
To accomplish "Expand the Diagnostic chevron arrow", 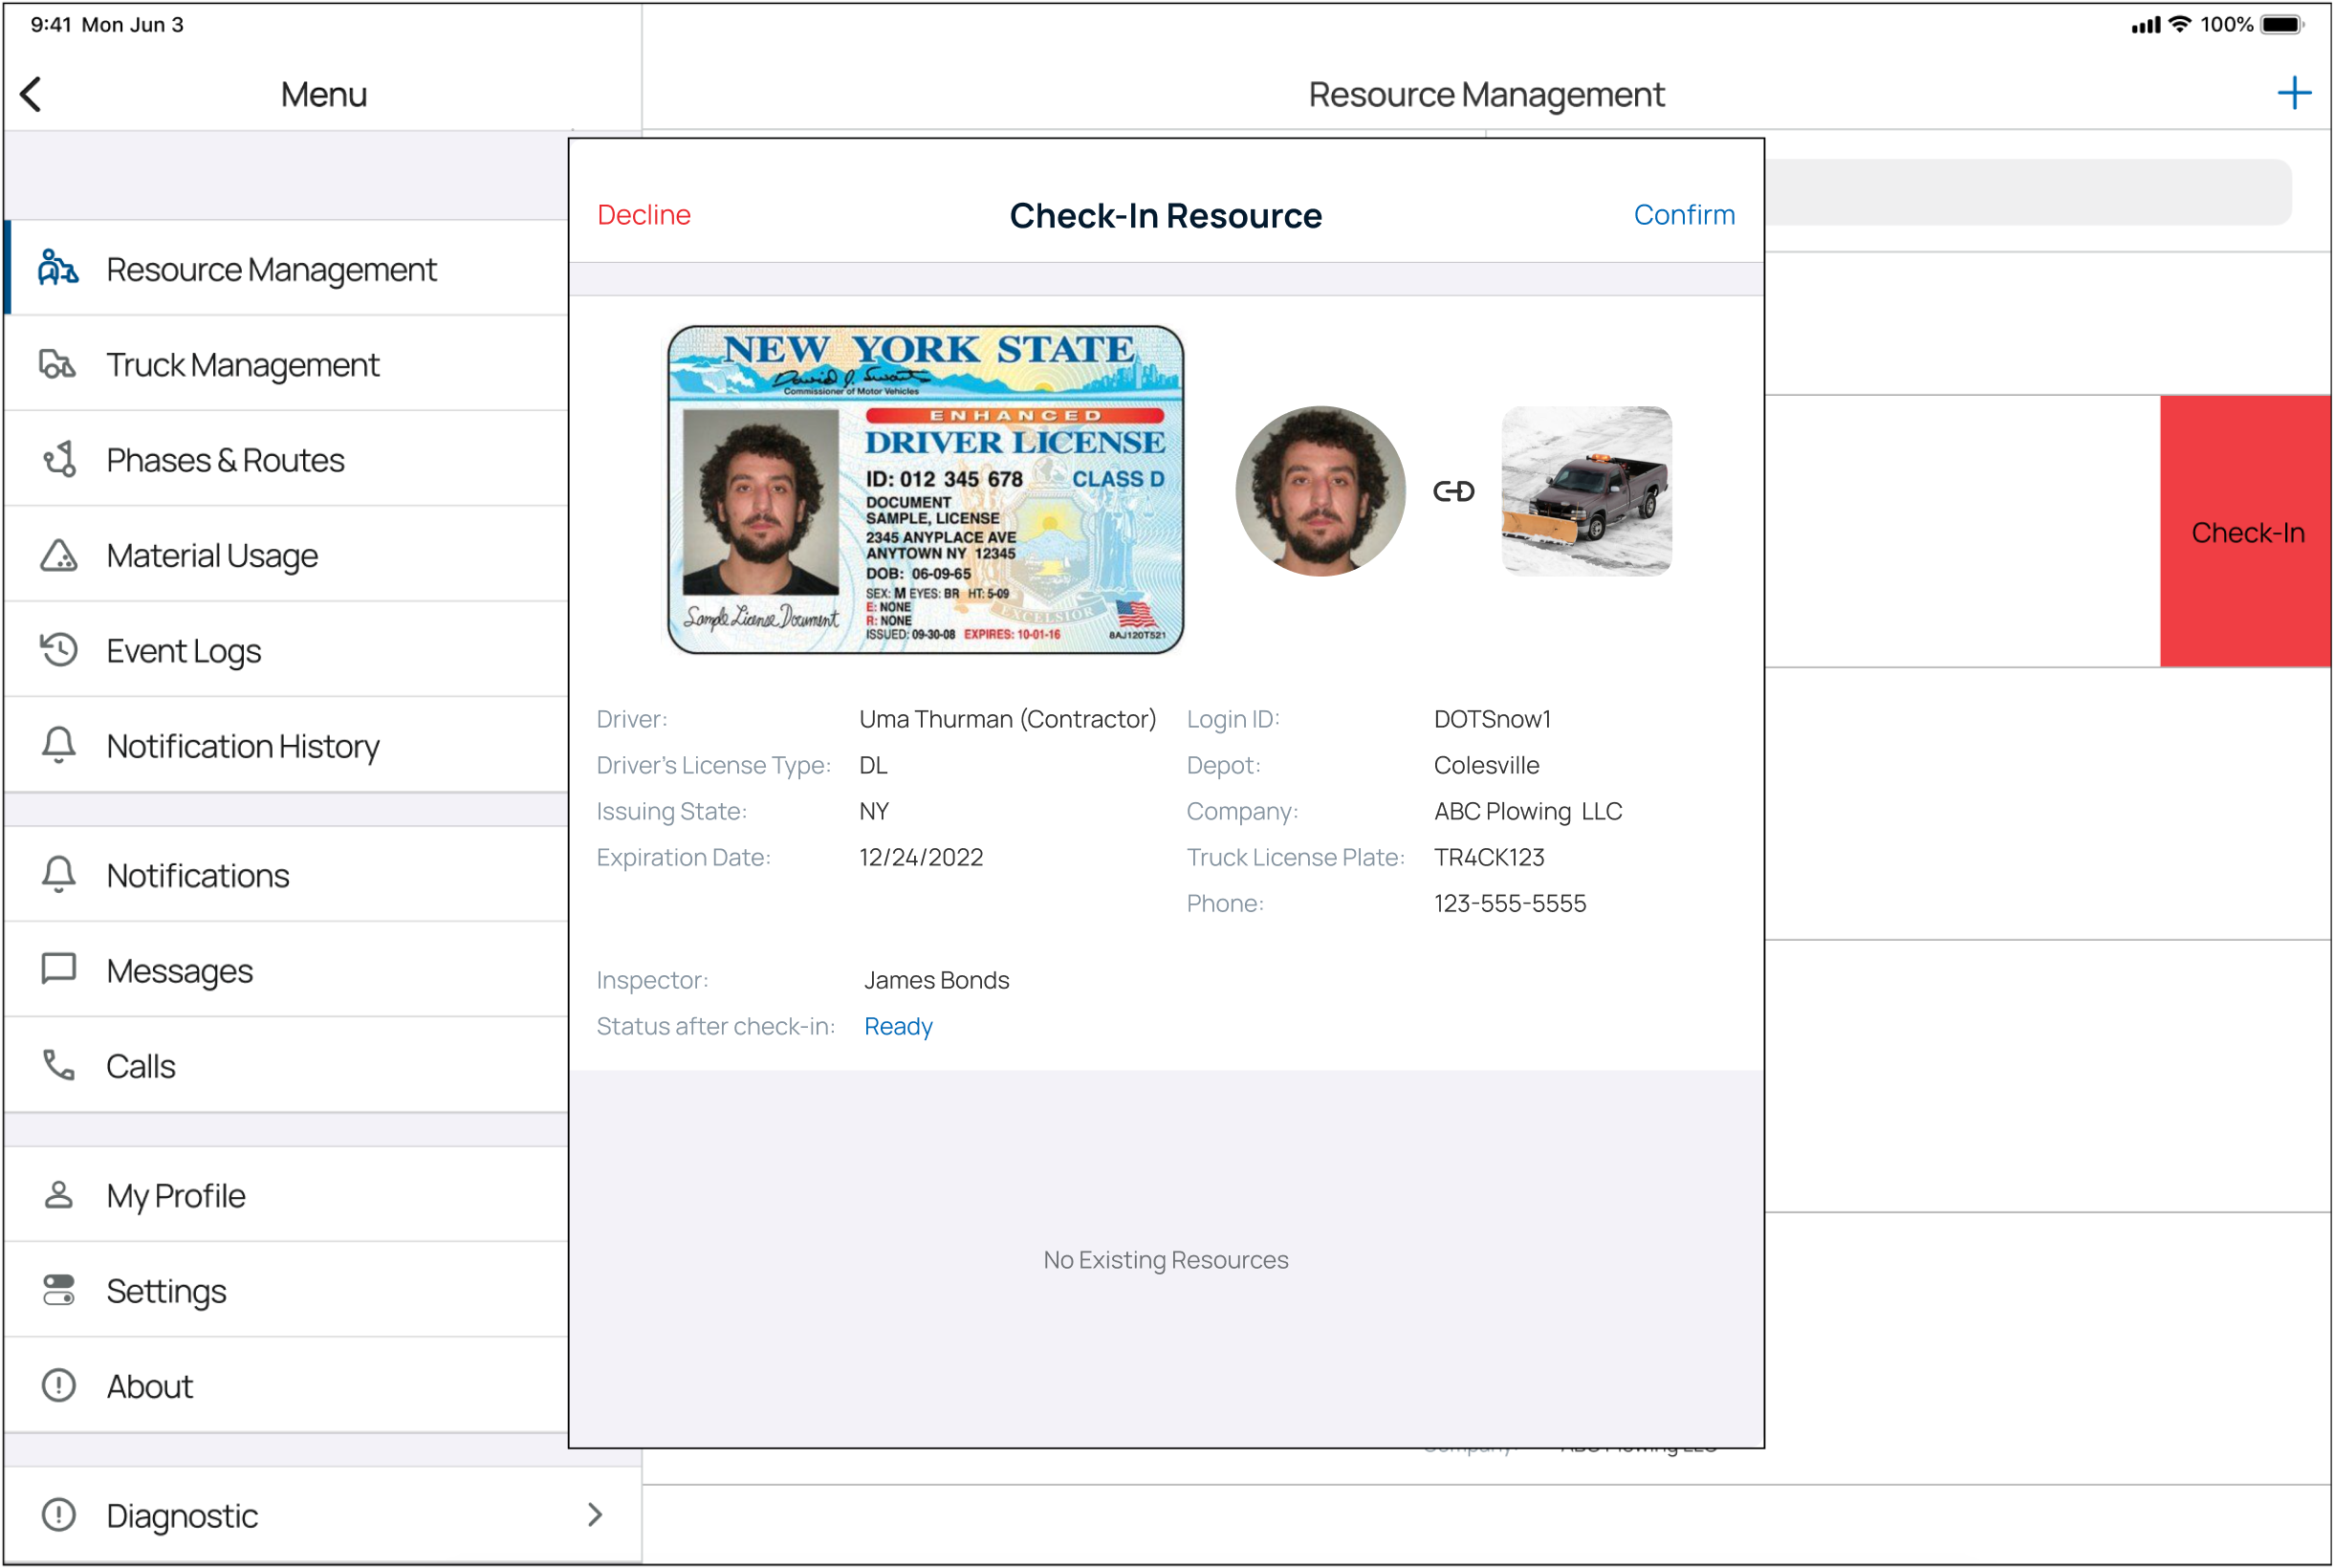I will 596,1515.
